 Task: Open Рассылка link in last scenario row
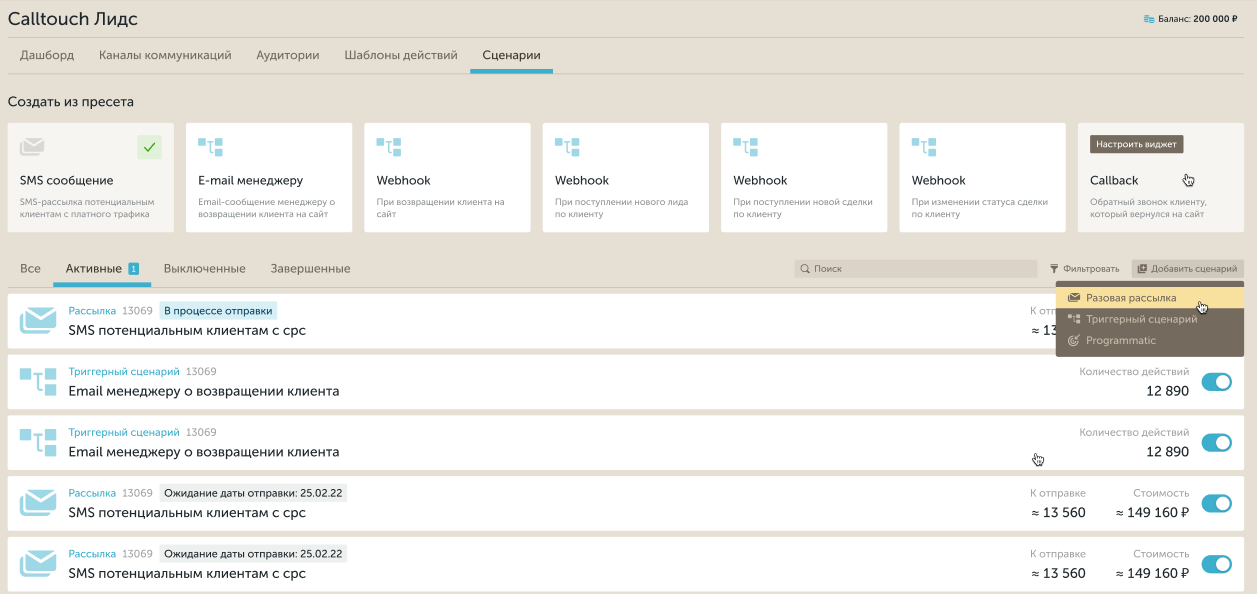click(x=92, y=554)
